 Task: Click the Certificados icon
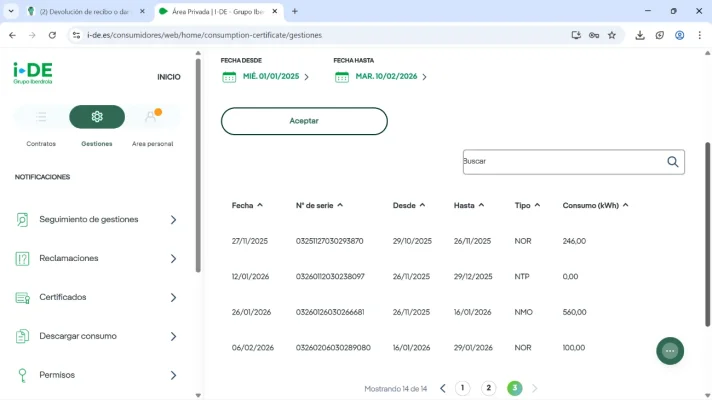tap(22, 297)
